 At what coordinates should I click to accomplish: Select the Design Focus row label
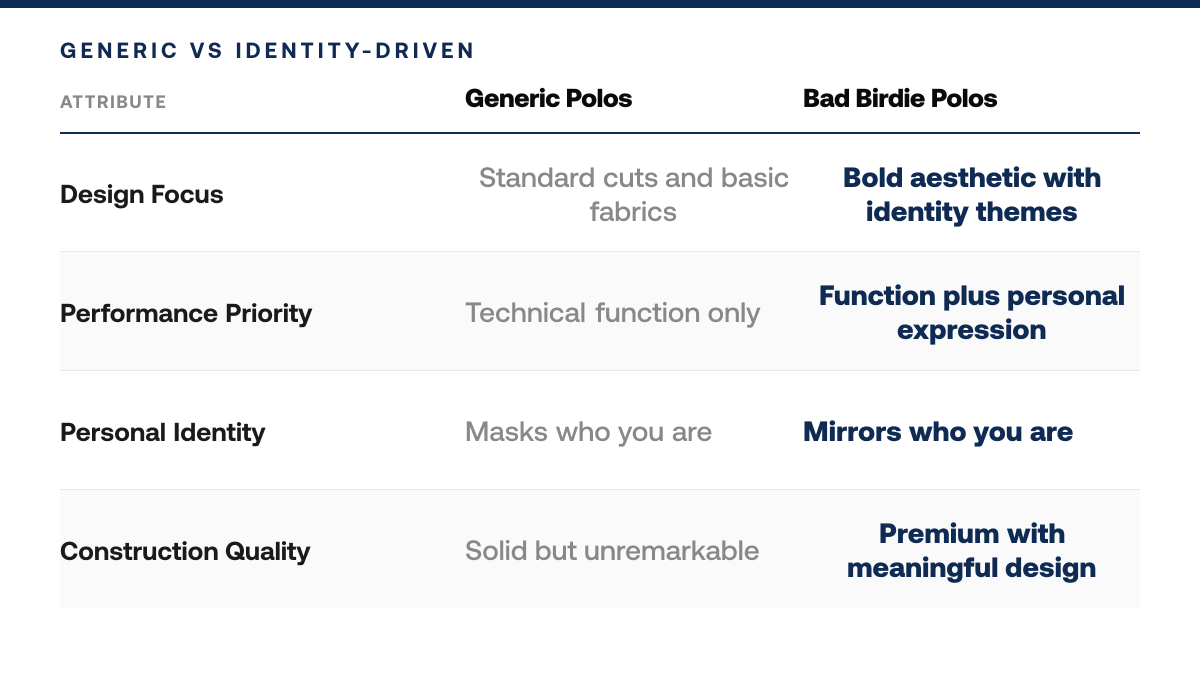pos(142,194)
